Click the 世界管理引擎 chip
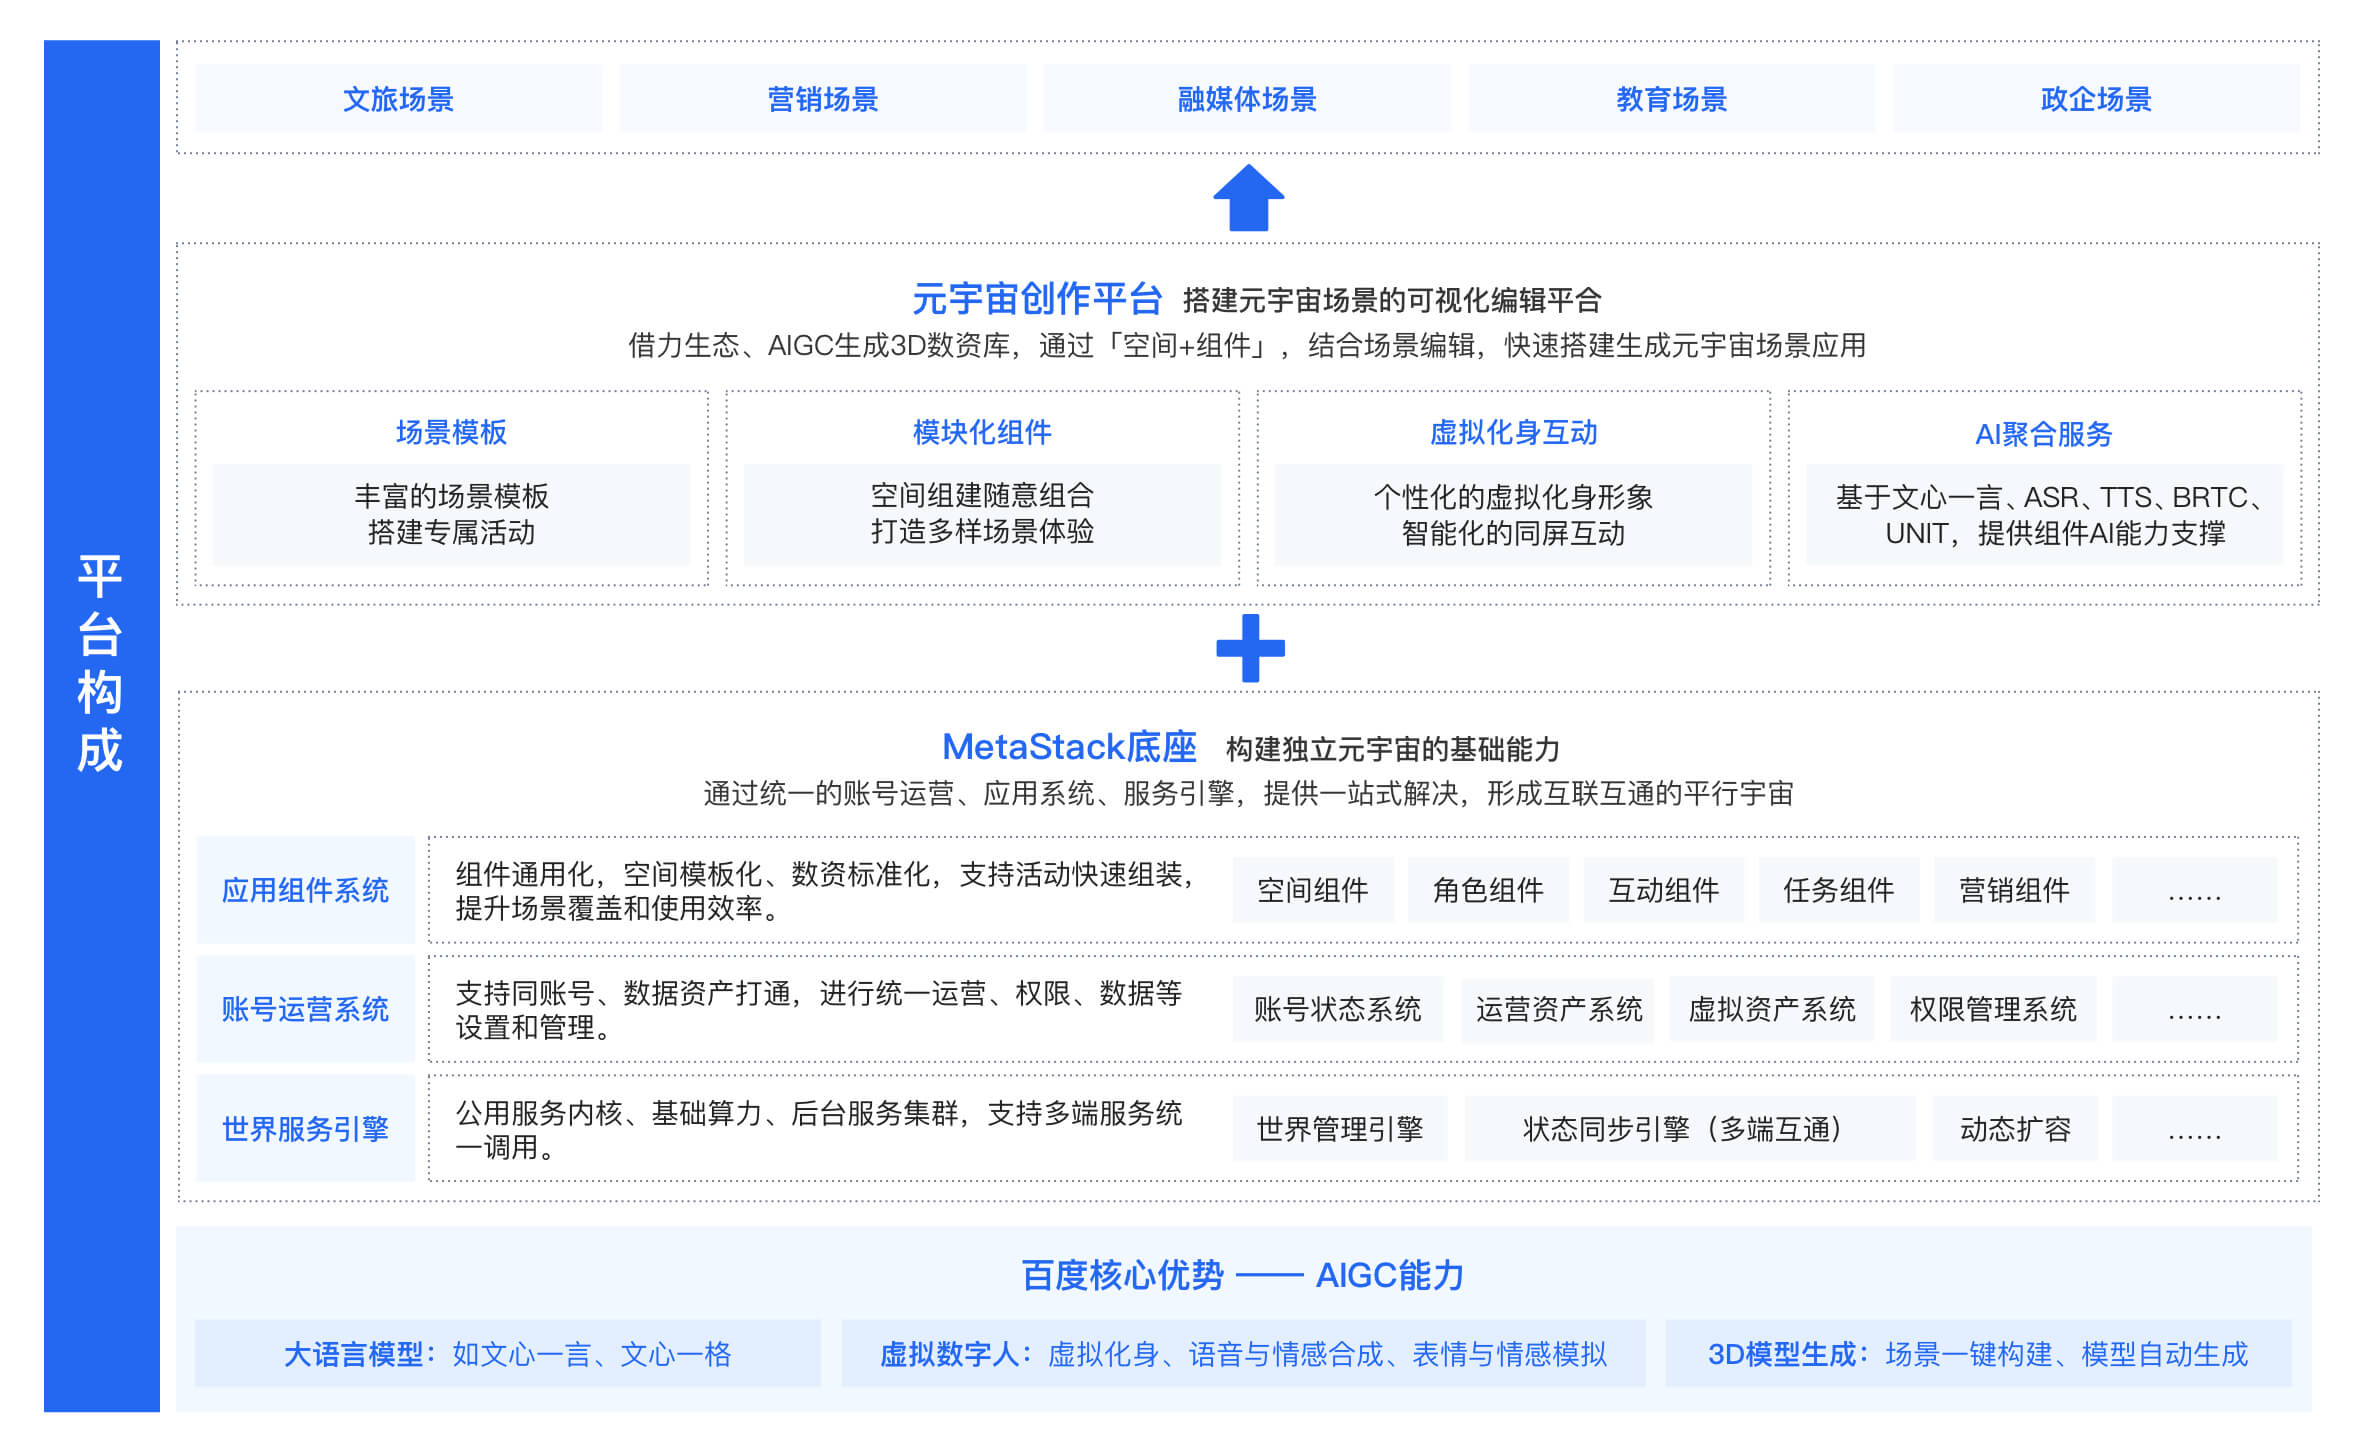2360x1430 pixels. pos(1339,1129)
